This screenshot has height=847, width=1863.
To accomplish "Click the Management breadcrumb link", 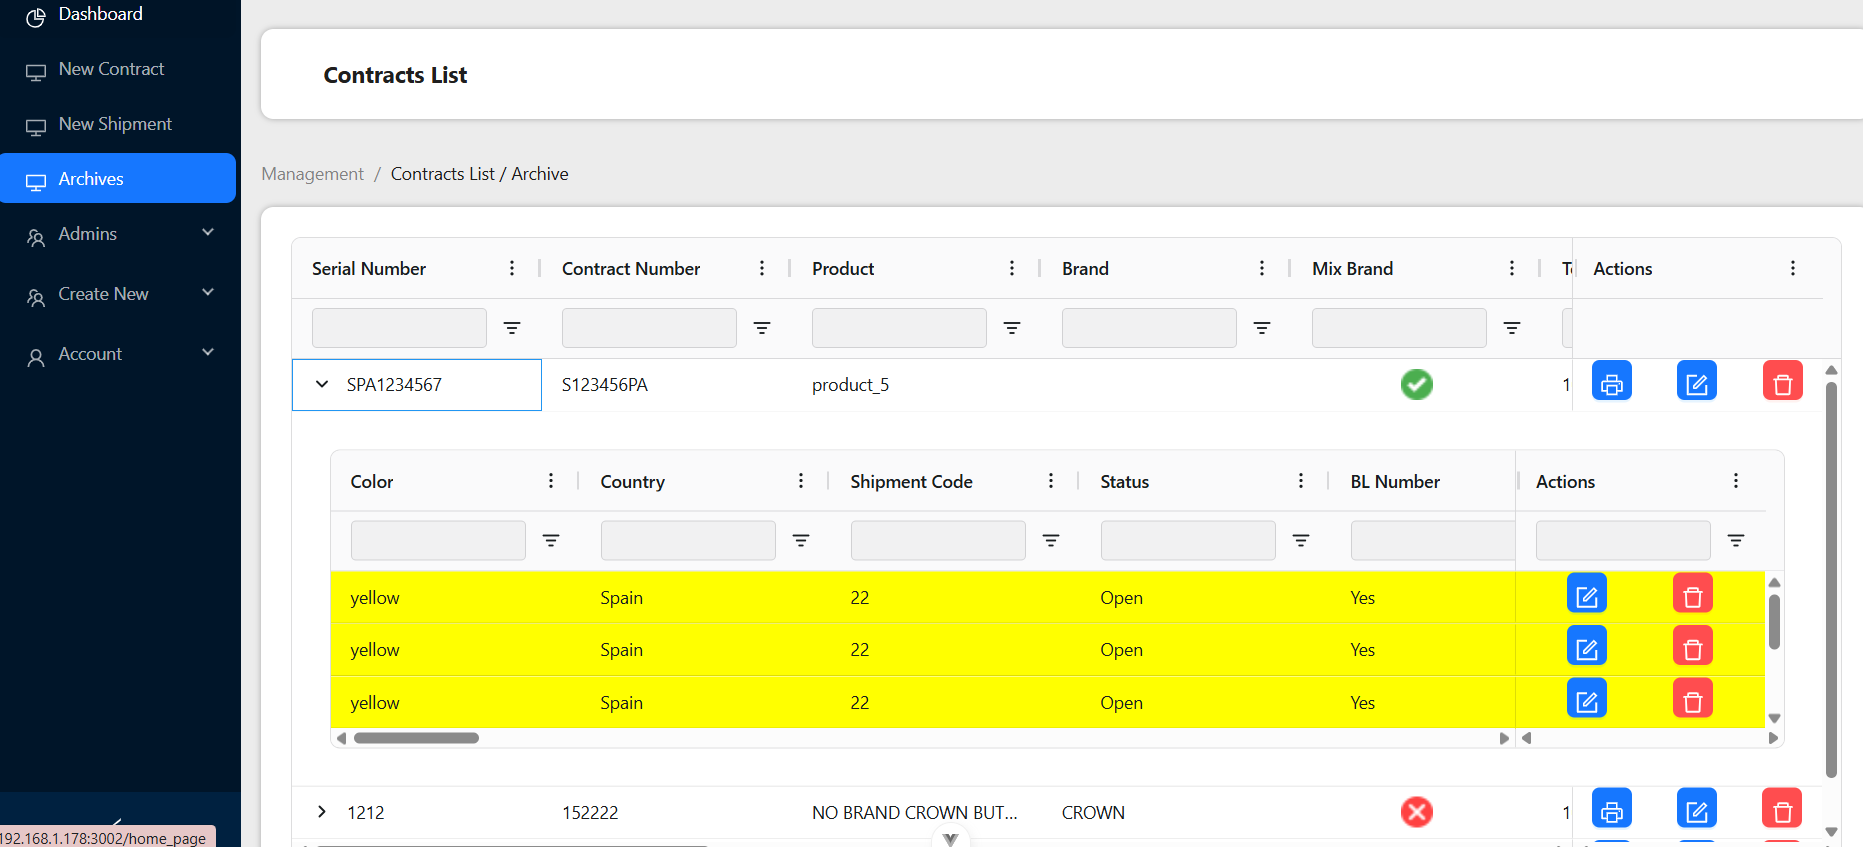I will (312, 174).
